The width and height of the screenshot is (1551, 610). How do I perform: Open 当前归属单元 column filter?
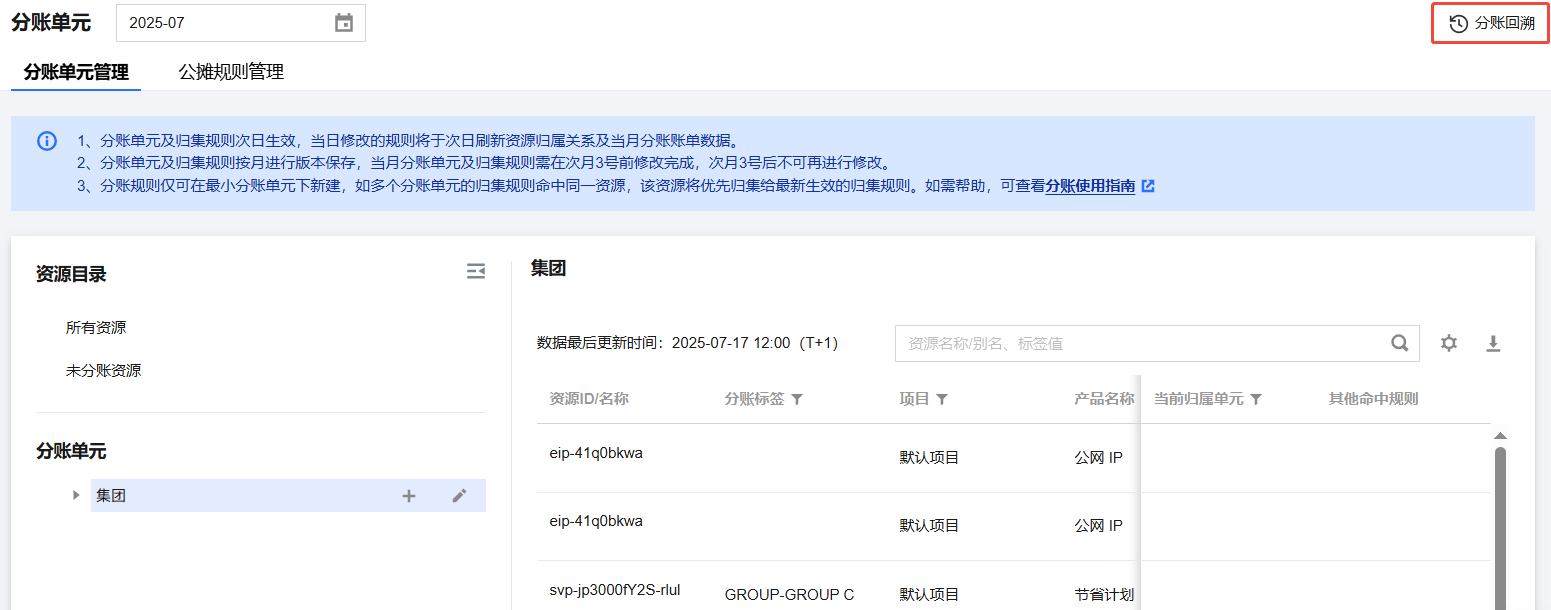click(x=1256, y=399)
